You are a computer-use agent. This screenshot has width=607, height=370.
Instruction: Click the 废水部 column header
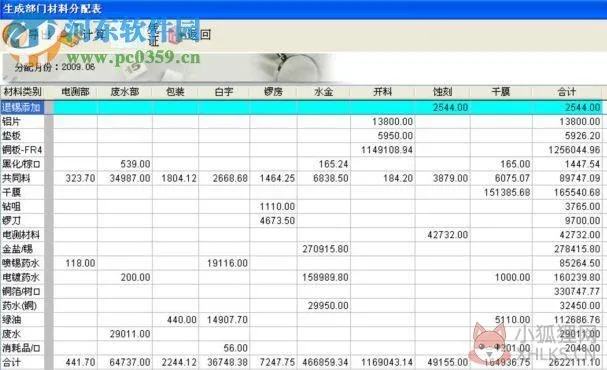tap(125, 92)
